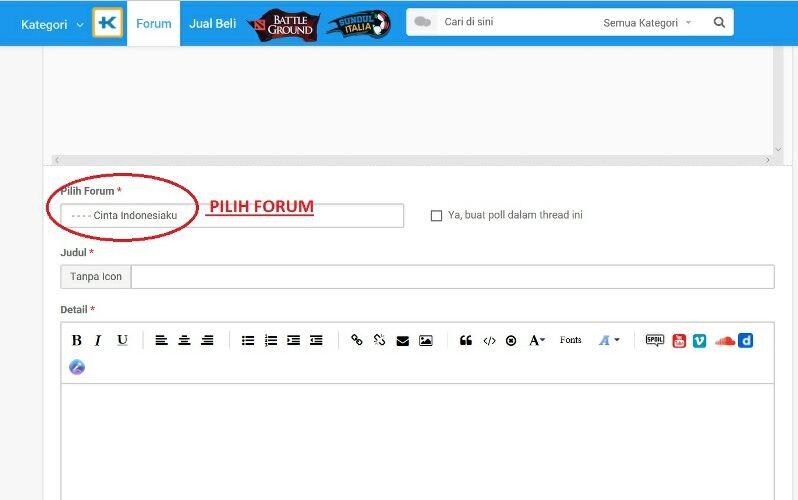This screenshot has width=798, height=500.
Task: Toggle bold formatting in the editor
Action: pos(77,340)
